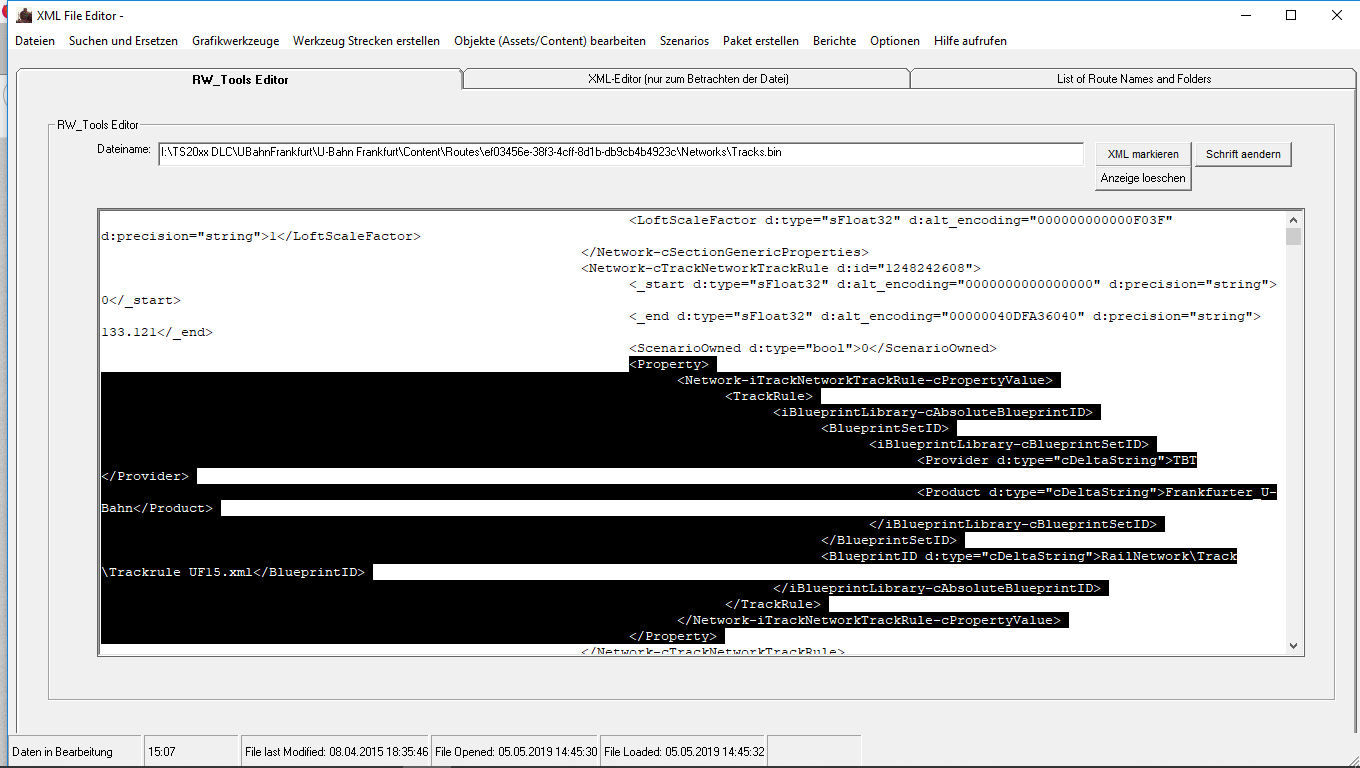
Task: Click the ScenarioOwned bool XML line
Action: click(813, 348)
